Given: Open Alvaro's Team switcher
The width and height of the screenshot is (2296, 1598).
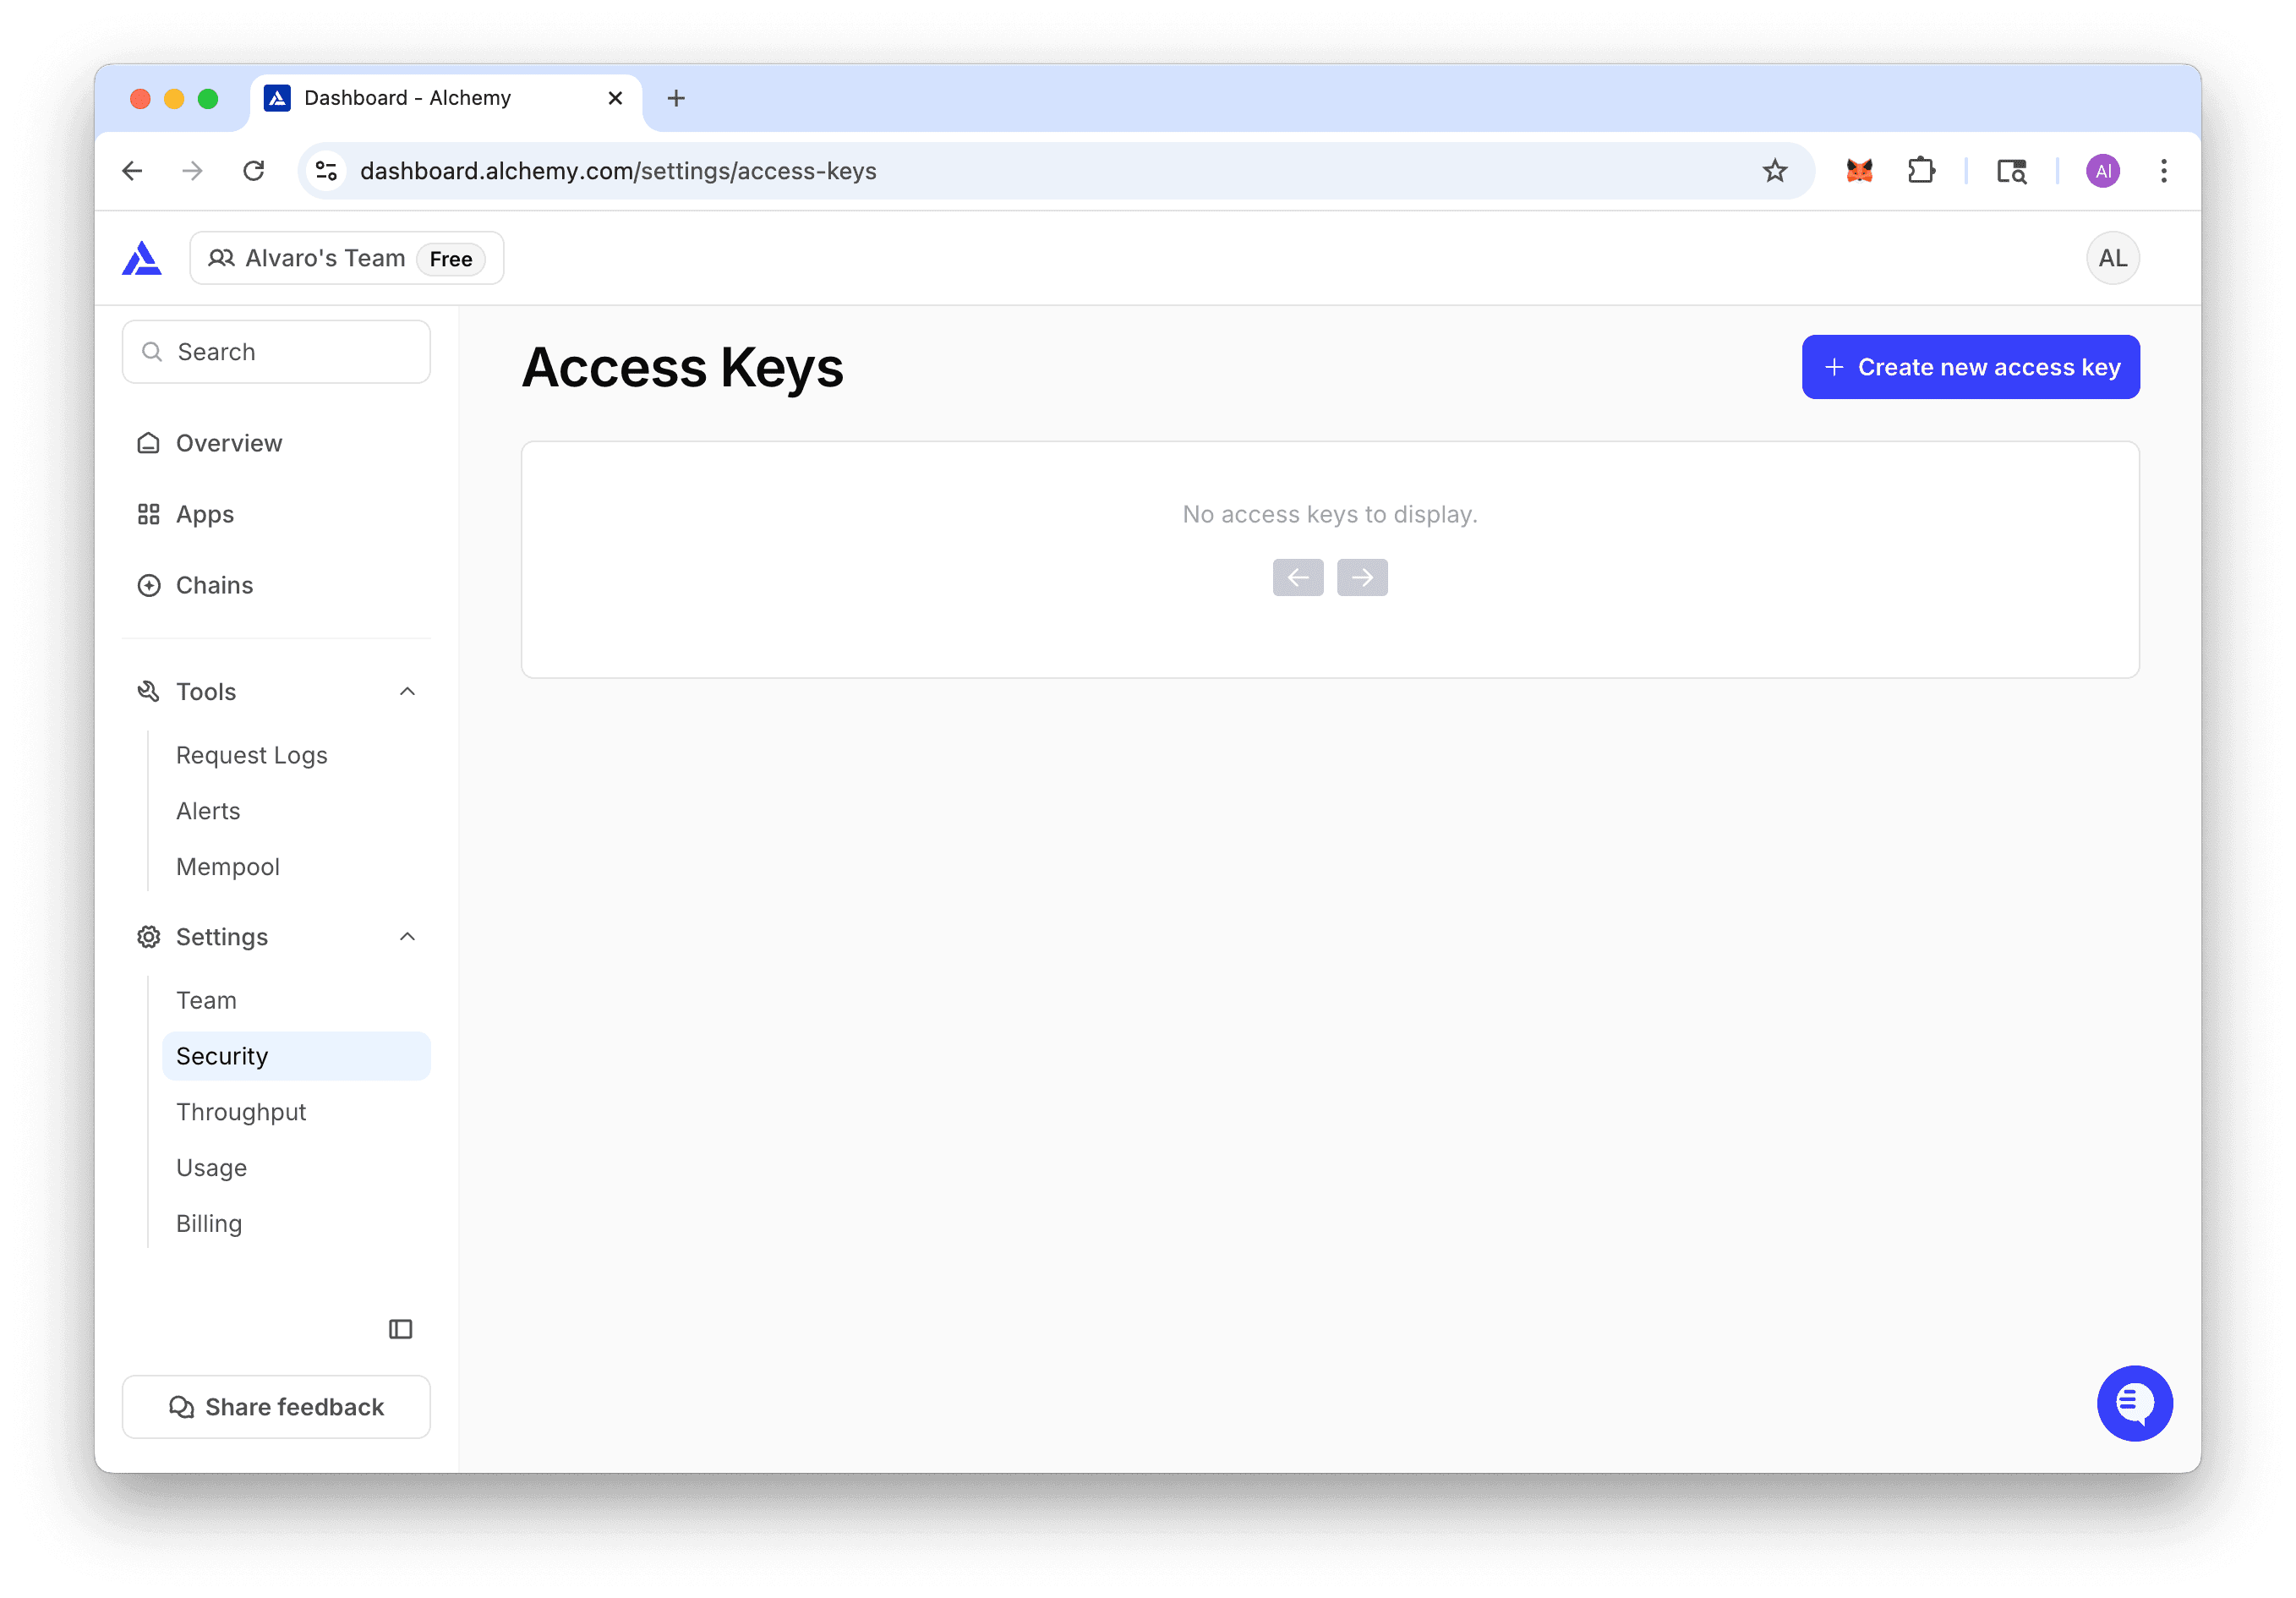Looking at the screenshot, I should [346, 258].
